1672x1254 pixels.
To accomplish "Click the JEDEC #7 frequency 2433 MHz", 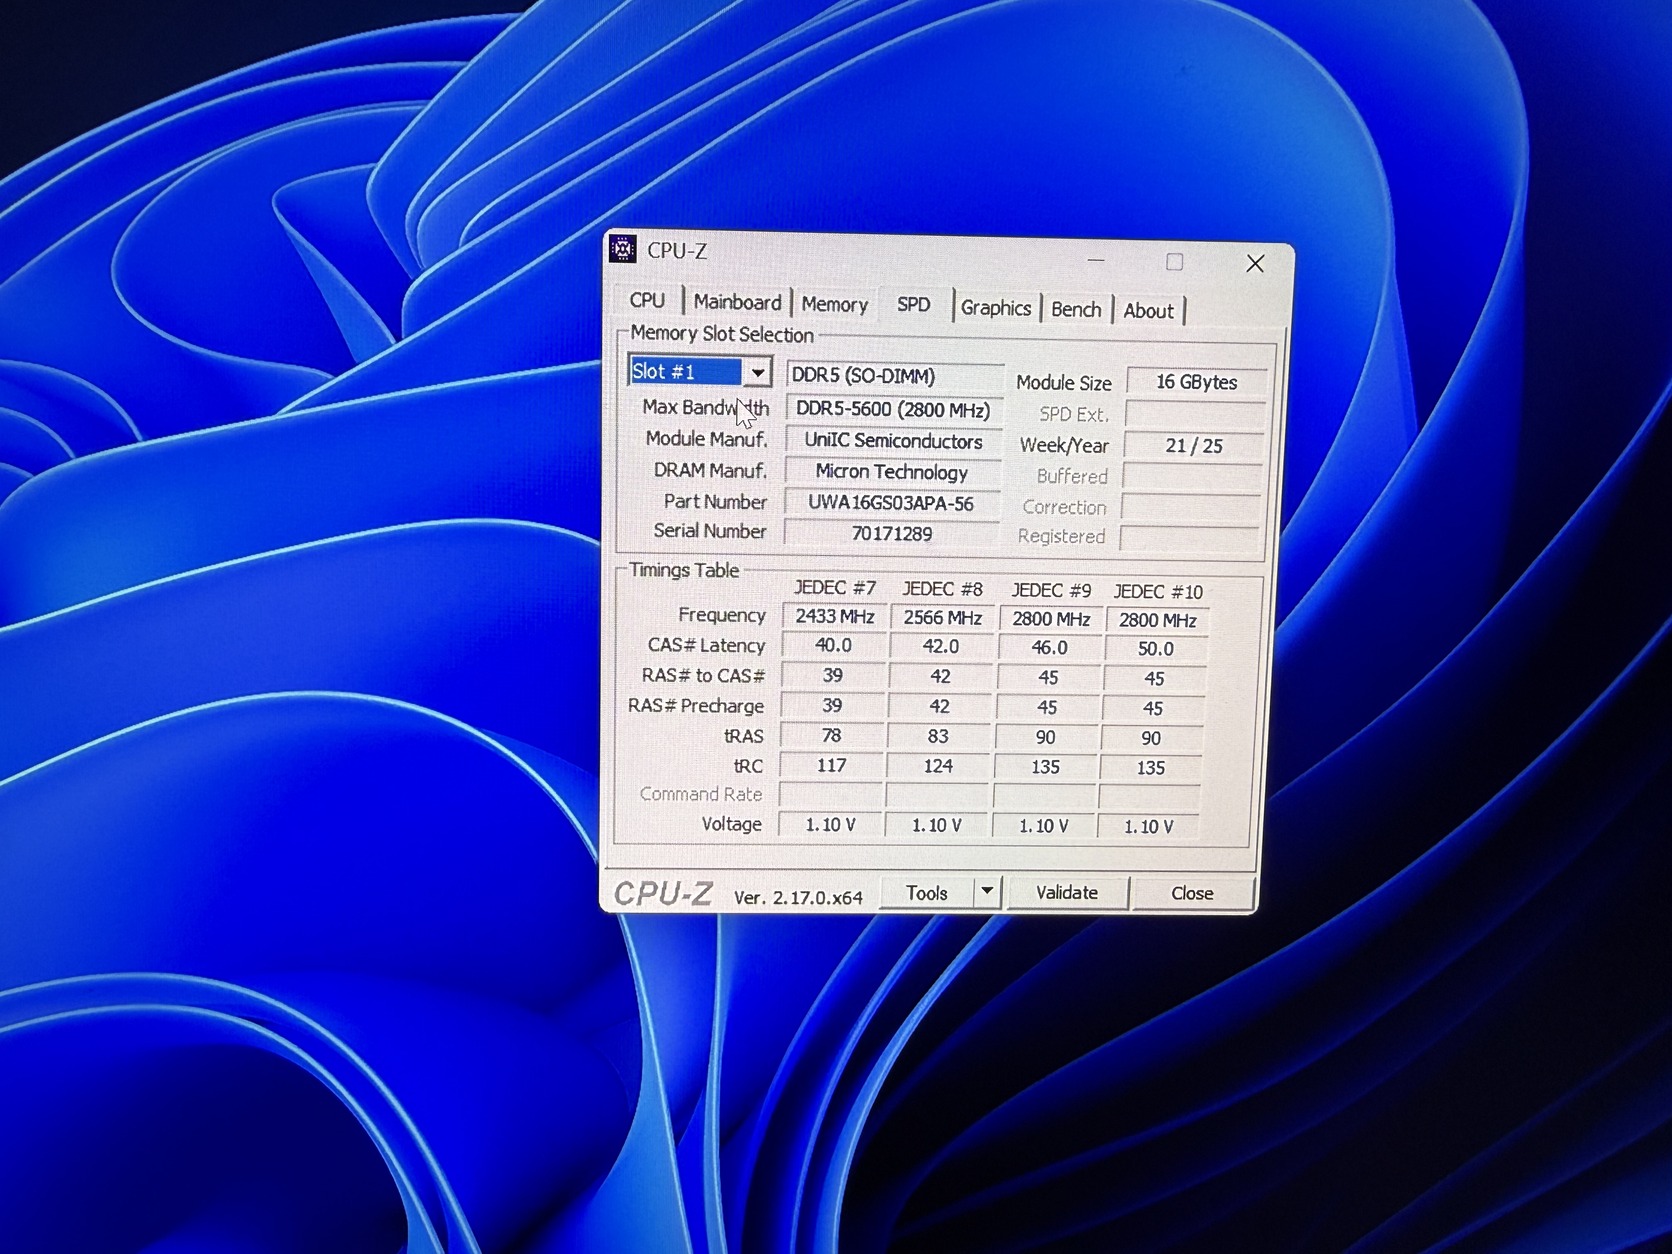I will coord(835,617).
